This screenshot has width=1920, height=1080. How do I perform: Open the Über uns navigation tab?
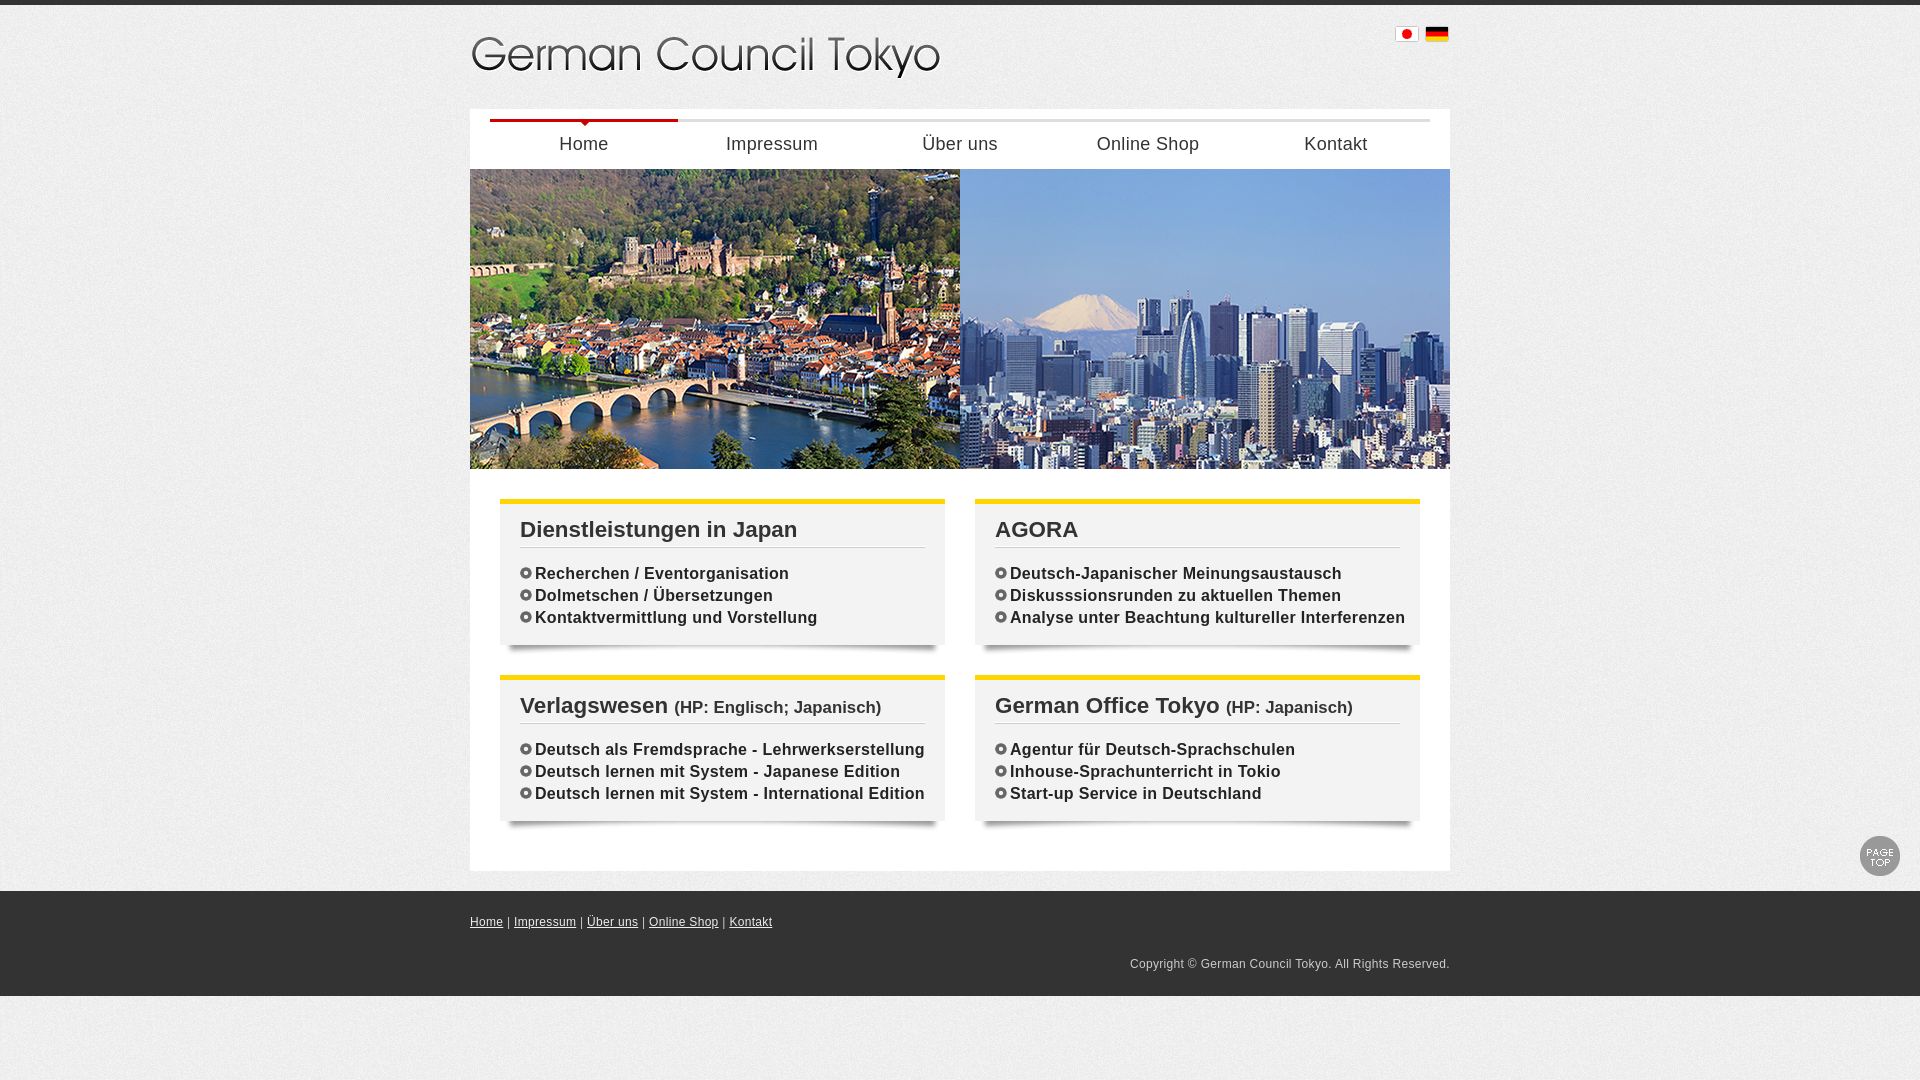point(960,144)
